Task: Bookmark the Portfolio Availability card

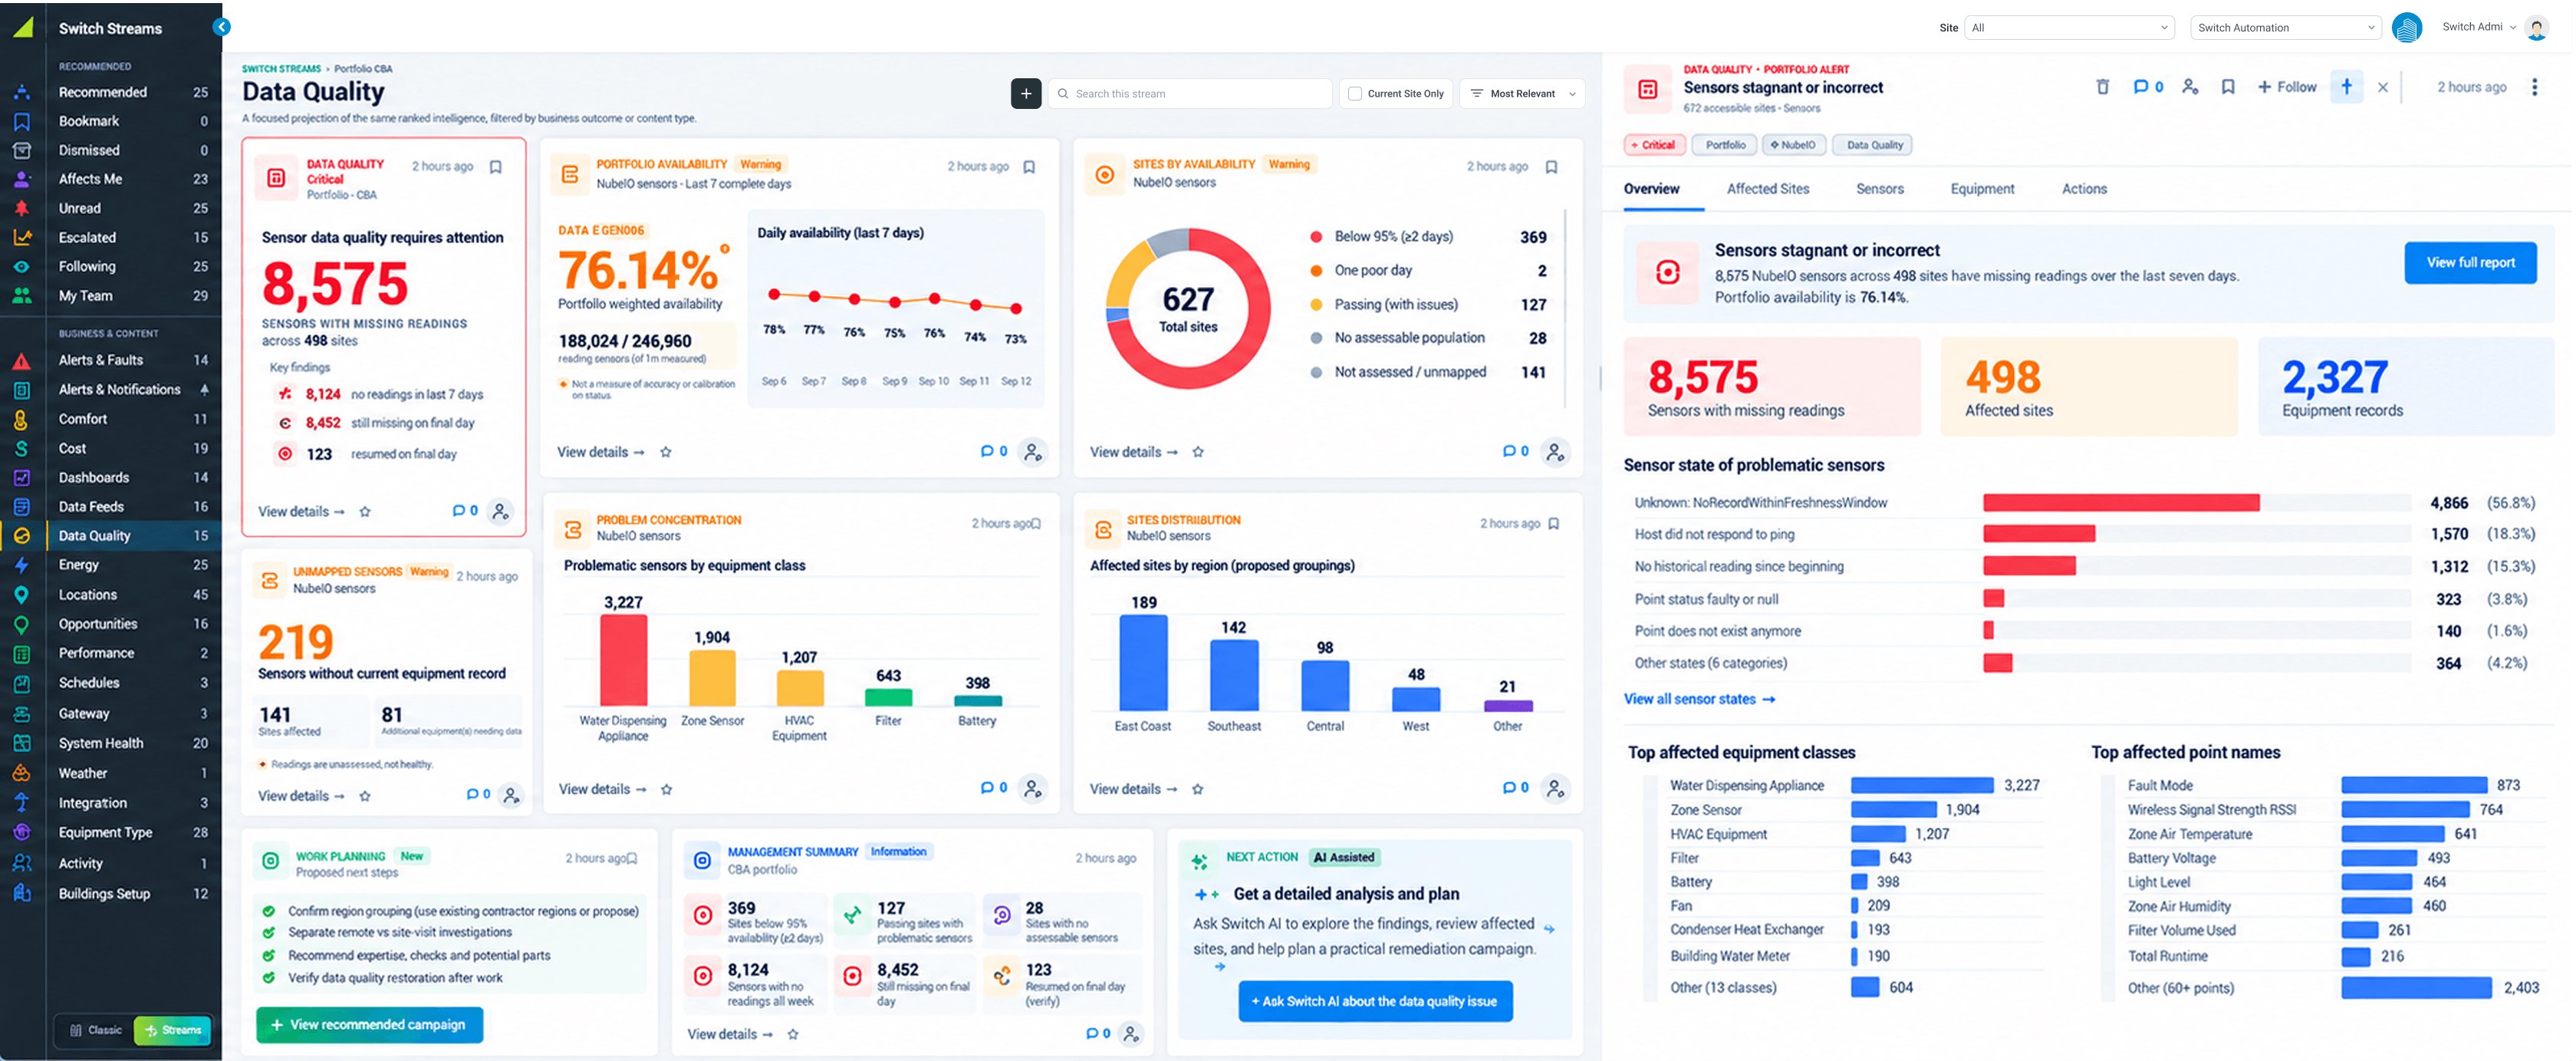Action: click(x=1029, y=167)
